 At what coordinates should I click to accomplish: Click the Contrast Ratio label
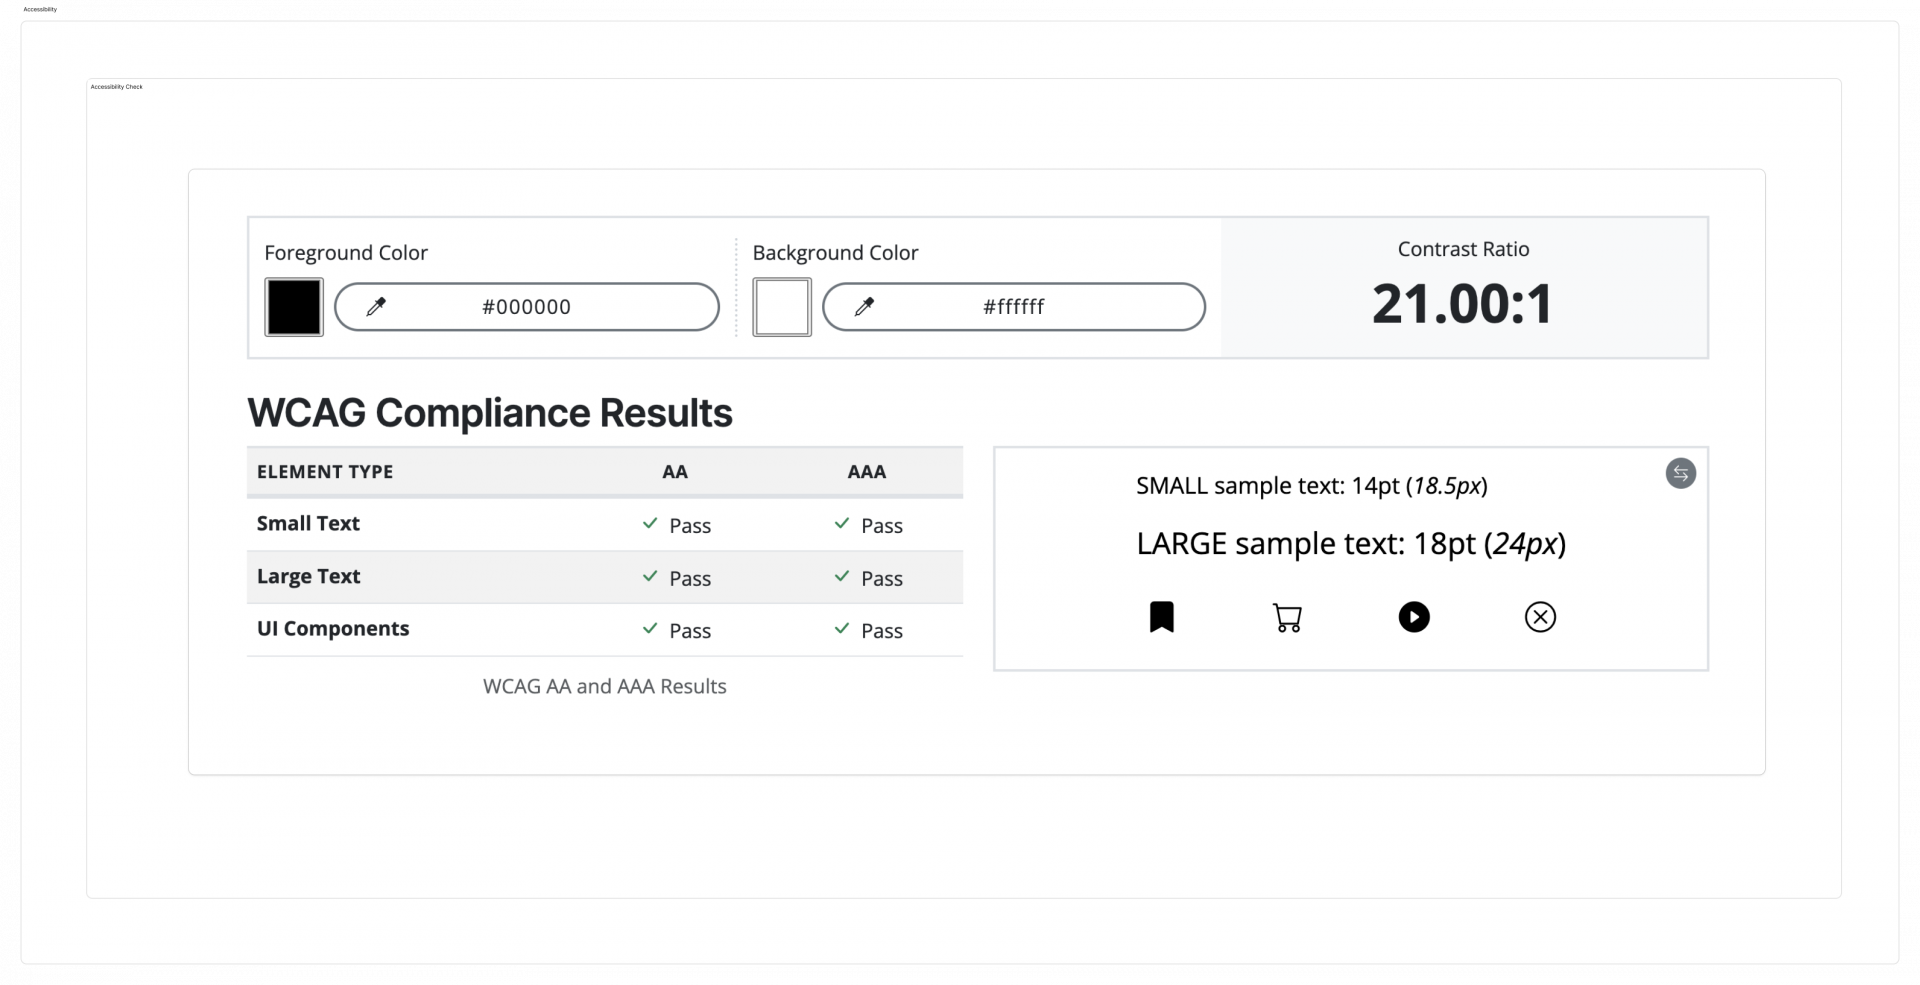[x=1463, y=249]
